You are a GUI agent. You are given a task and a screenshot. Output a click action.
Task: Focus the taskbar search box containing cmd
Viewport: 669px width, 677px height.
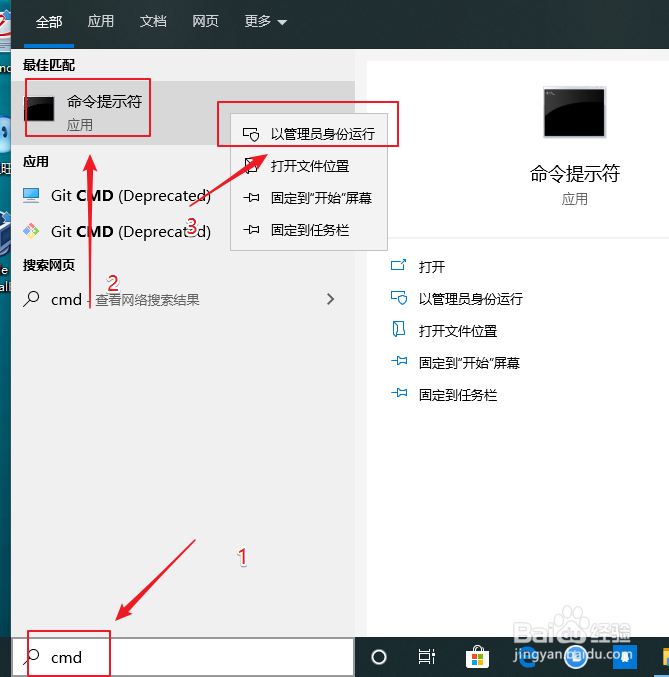click(183, 657)
